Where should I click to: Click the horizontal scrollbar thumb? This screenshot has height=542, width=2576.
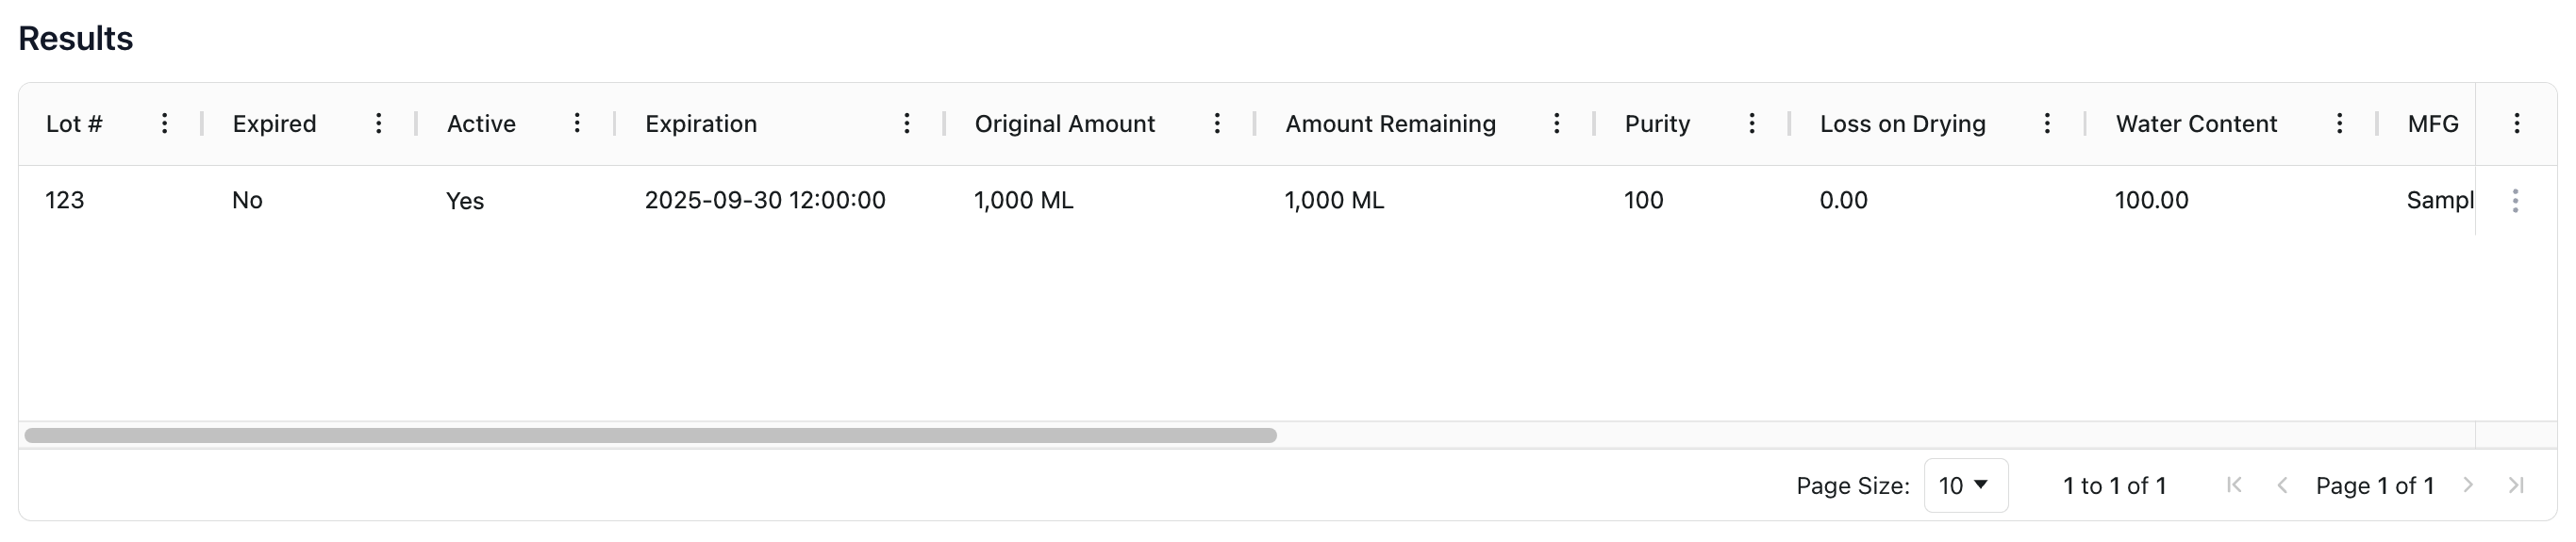tap(650, 435)
